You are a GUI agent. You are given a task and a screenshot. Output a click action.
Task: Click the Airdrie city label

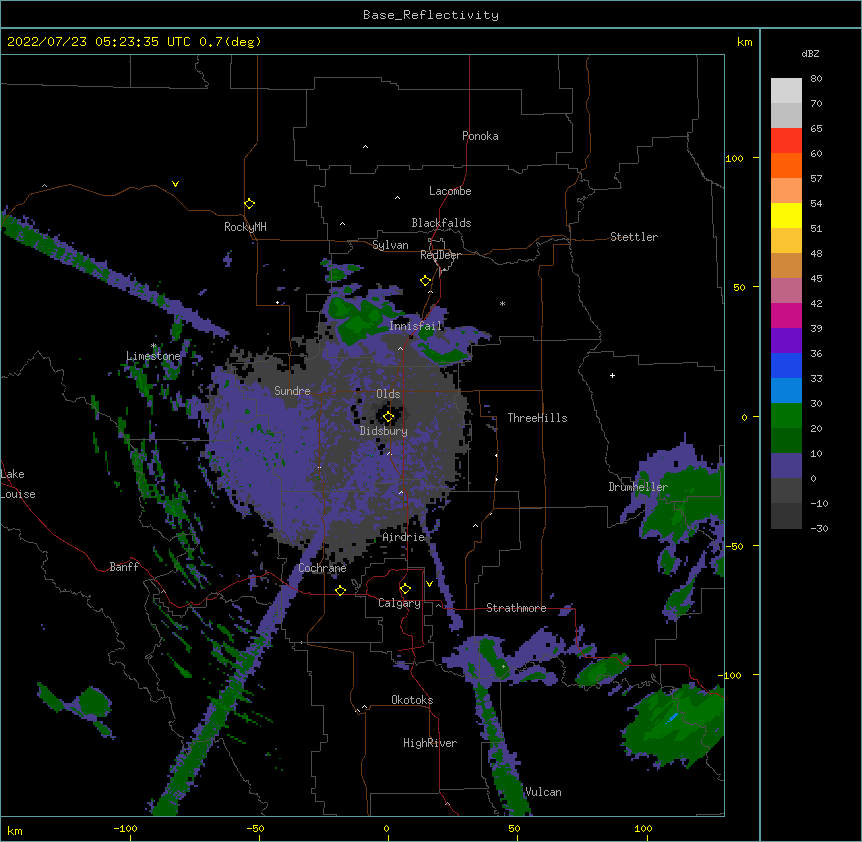[404, 537]
